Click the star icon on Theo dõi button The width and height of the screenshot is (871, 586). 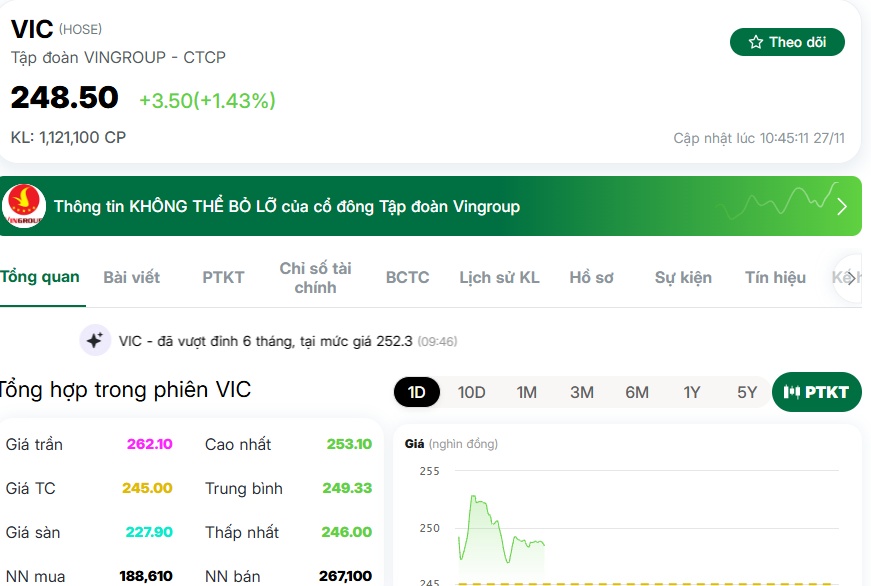(x=755, y=42)
